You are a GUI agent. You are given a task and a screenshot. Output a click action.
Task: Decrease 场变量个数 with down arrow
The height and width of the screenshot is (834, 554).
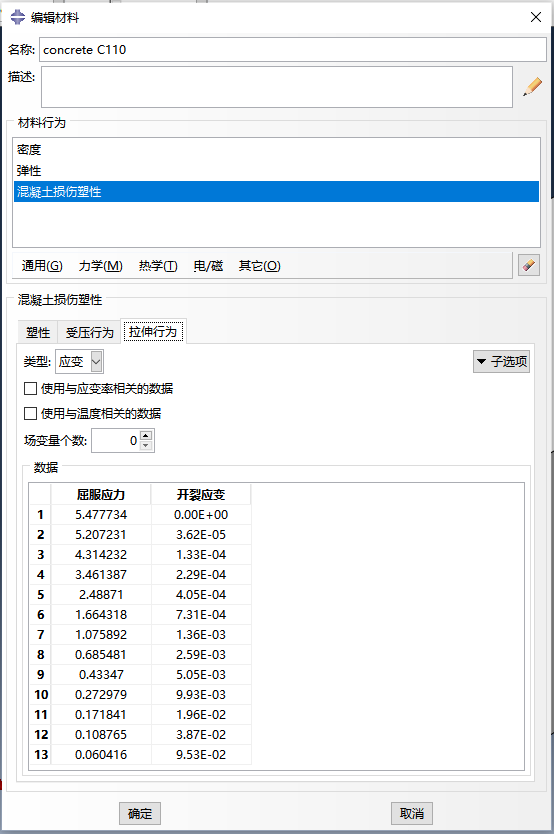pyautogui.click(x=146, y=446)
